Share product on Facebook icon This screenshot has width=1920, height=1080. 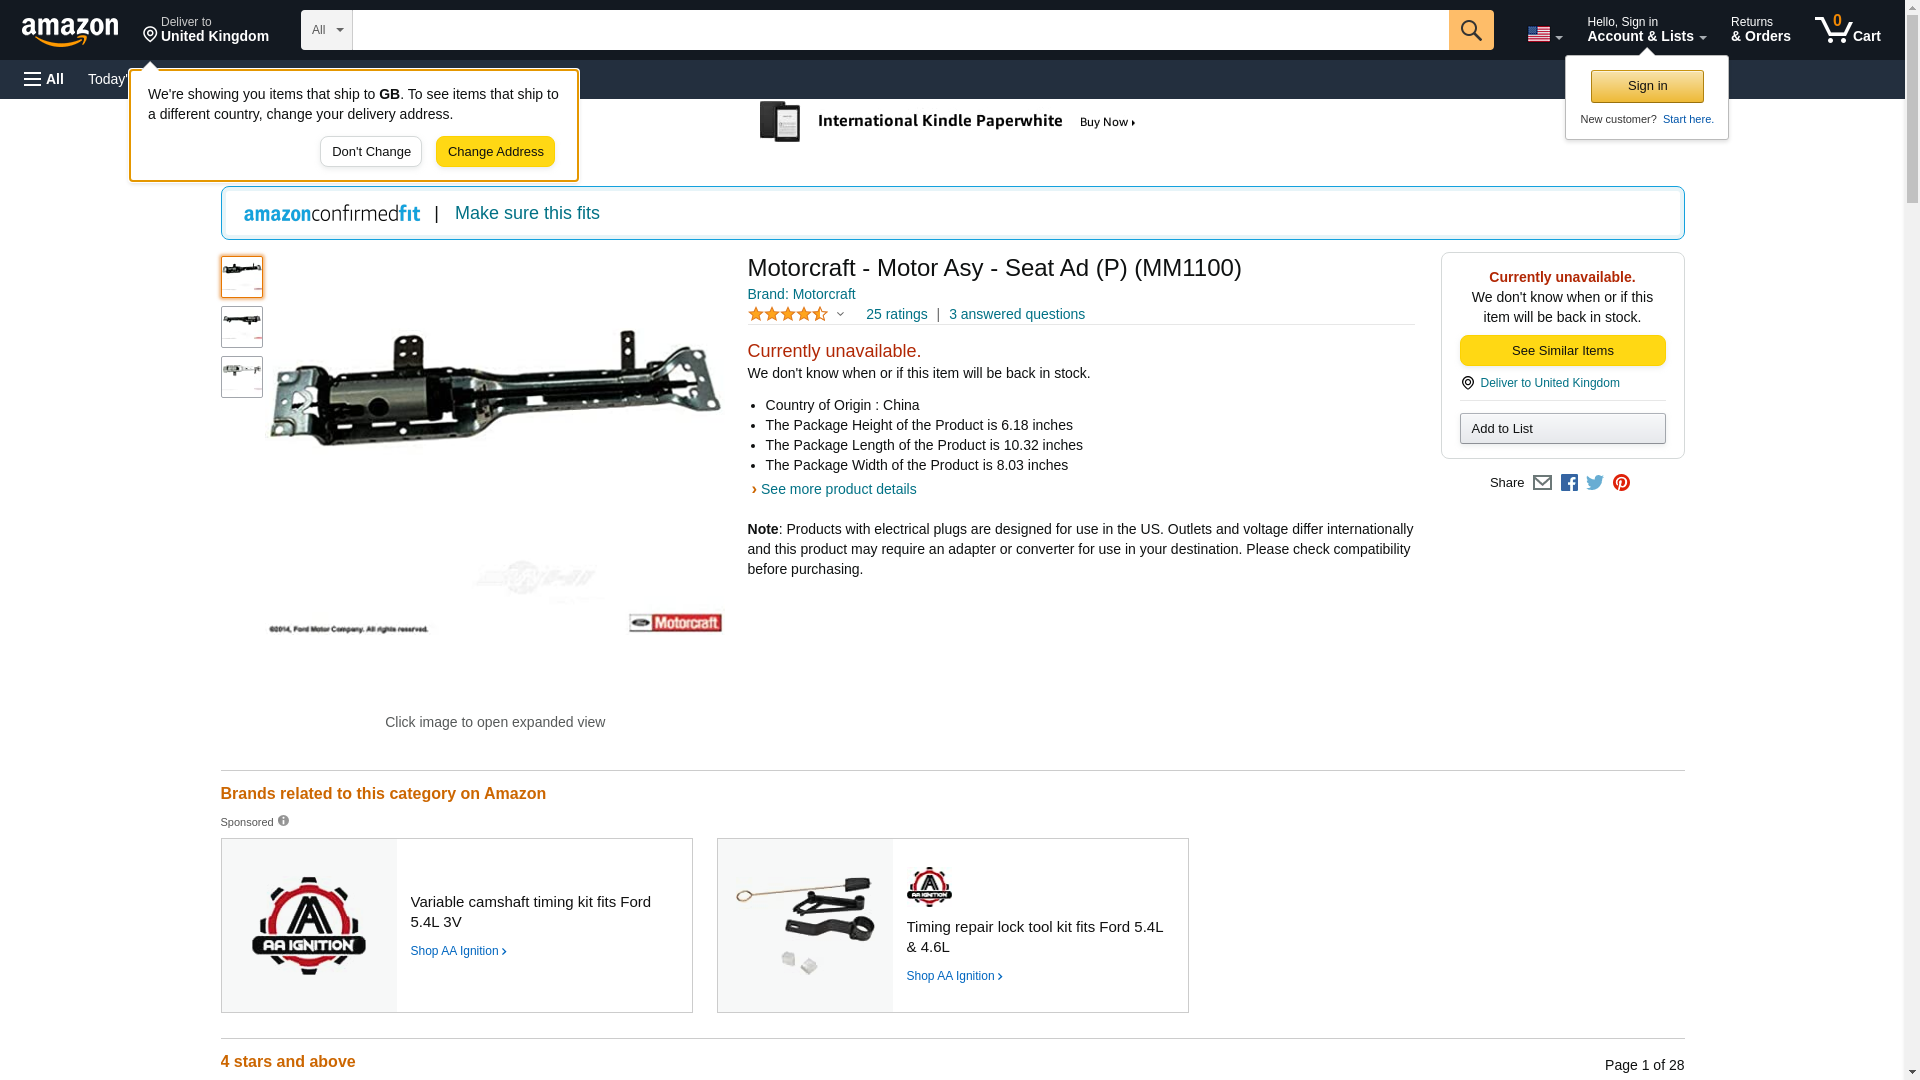[1569, 483]
